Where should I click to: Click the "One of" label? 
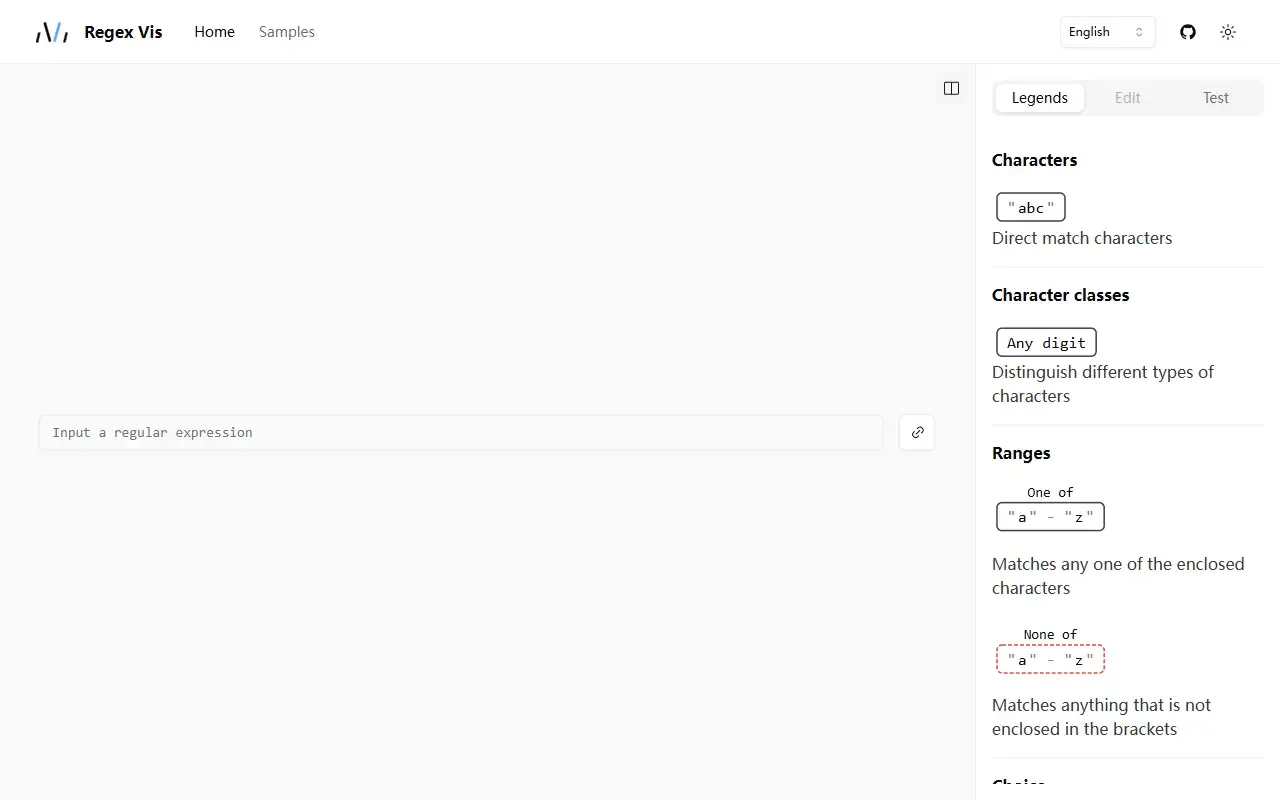point(1050,492)
